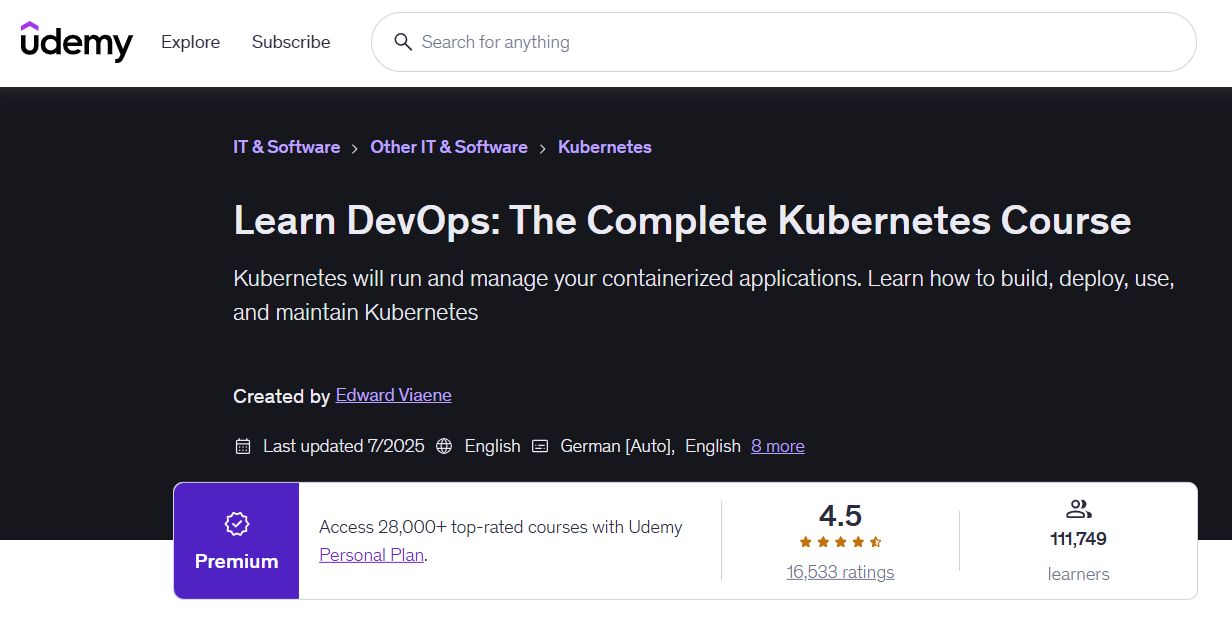
Task: Click the Created by label
Action: [282, 396]
